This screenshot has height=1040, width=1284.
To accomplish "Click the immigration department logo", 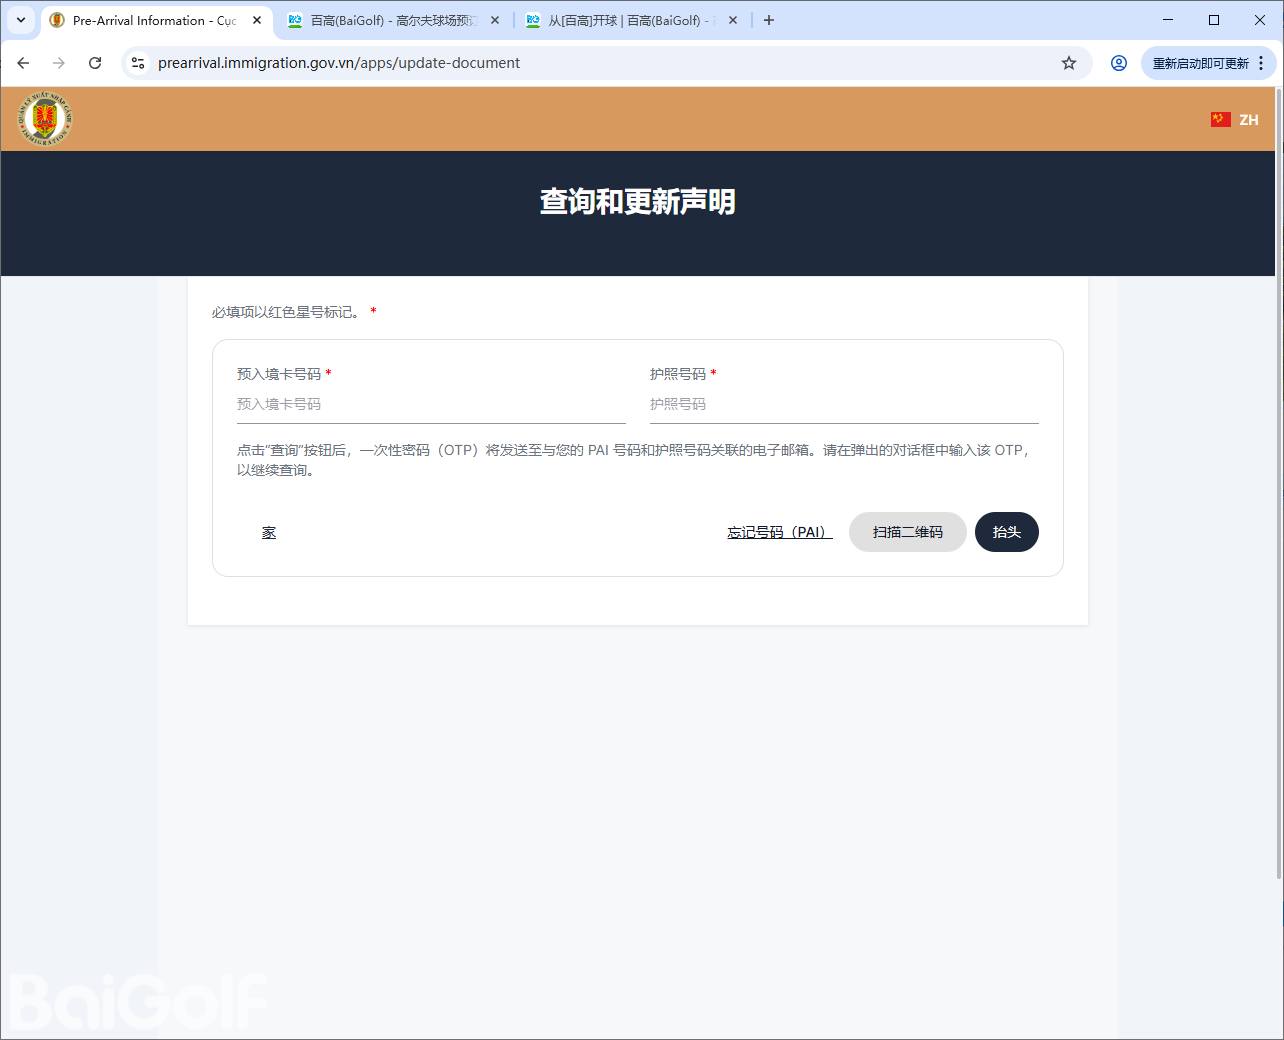I will [44, 119].
